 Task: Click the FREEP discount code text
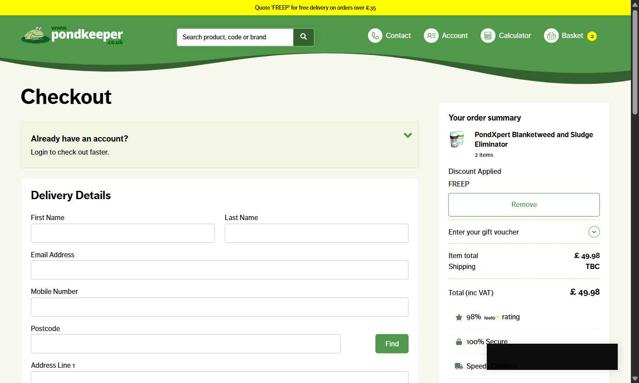(x=459, y=184)
